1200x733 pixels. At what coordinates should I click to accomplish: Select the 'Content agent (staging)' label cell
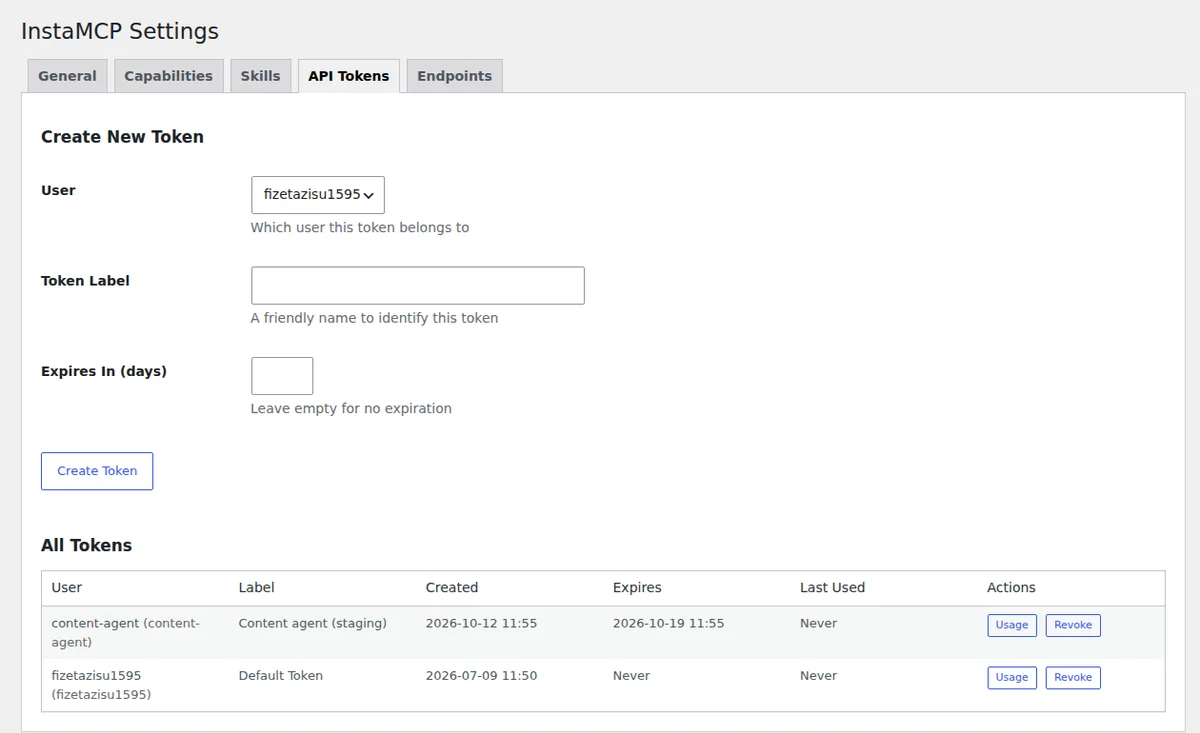click(x=312, y=623)
